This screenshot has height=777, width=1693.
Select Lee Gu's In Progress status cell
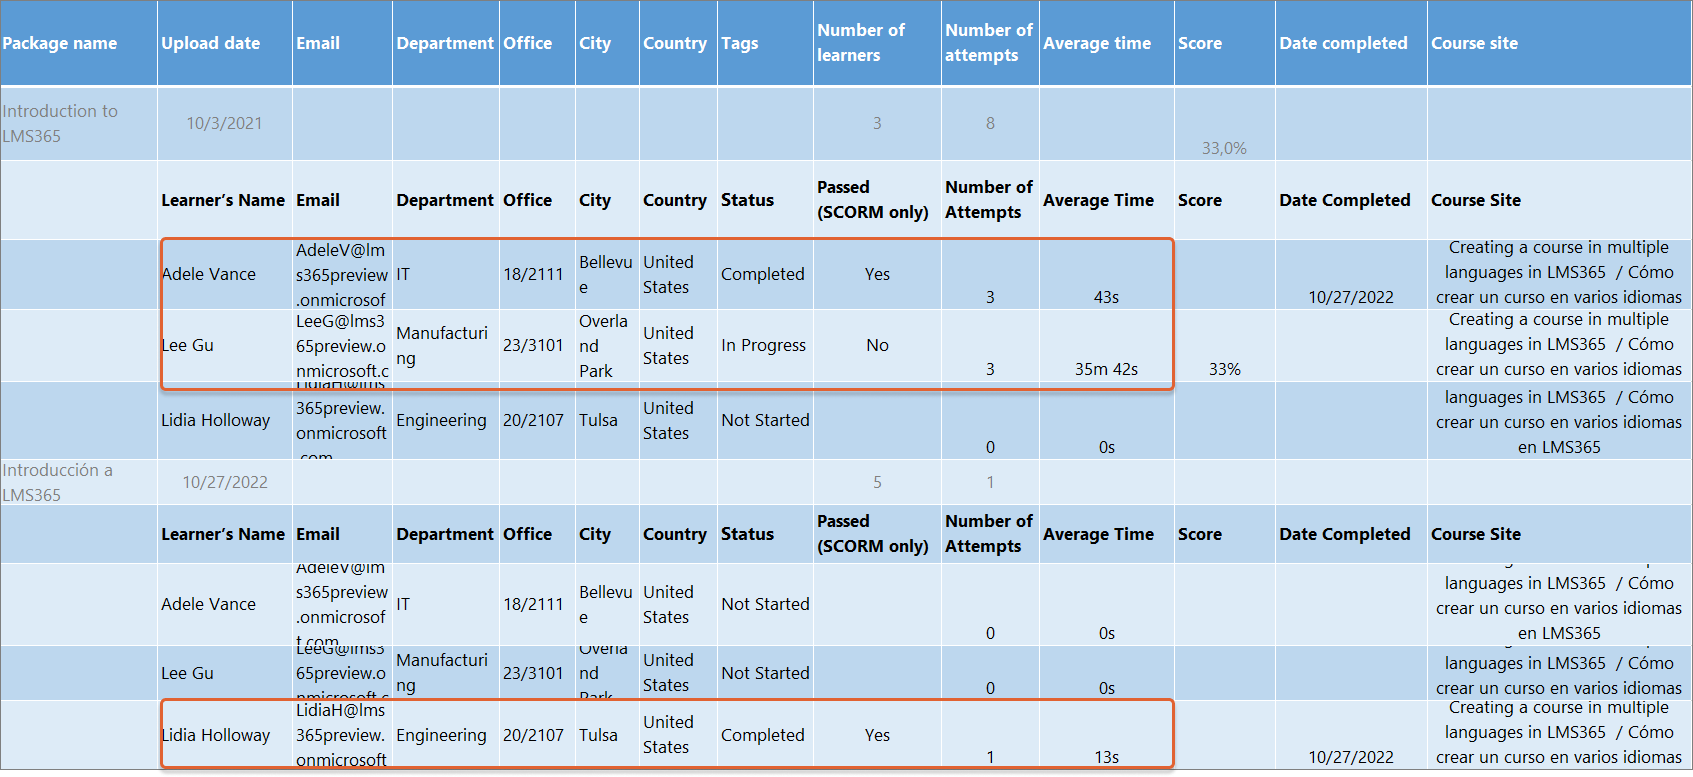pyautogui.click(x=765, y=345)
